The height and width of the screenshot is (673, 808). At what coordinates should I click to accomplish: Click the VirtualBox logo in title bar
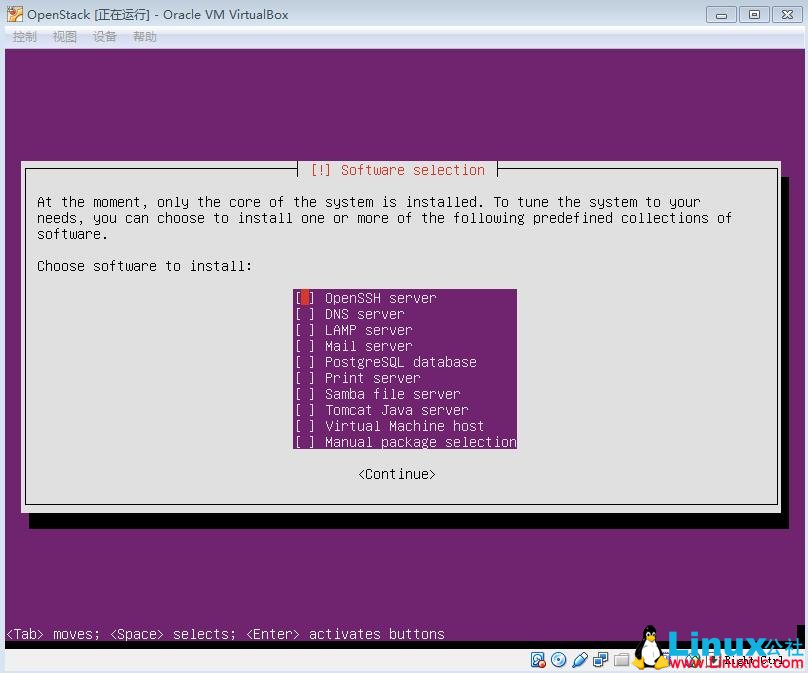pos(12,14)
